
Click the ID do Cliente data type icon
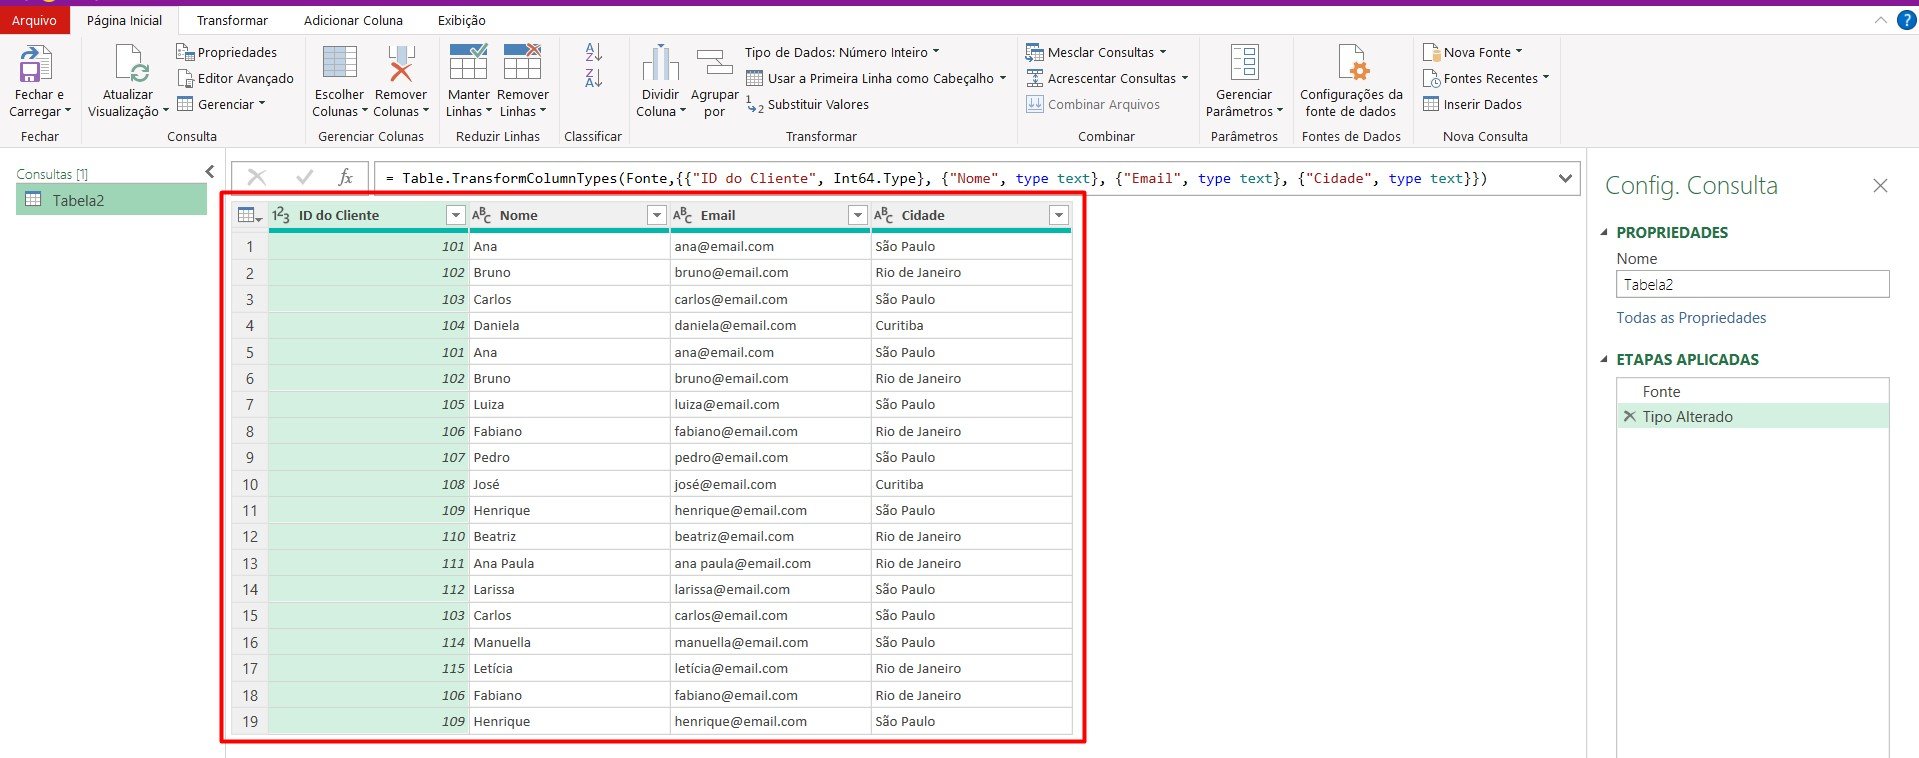pos(281,215)
